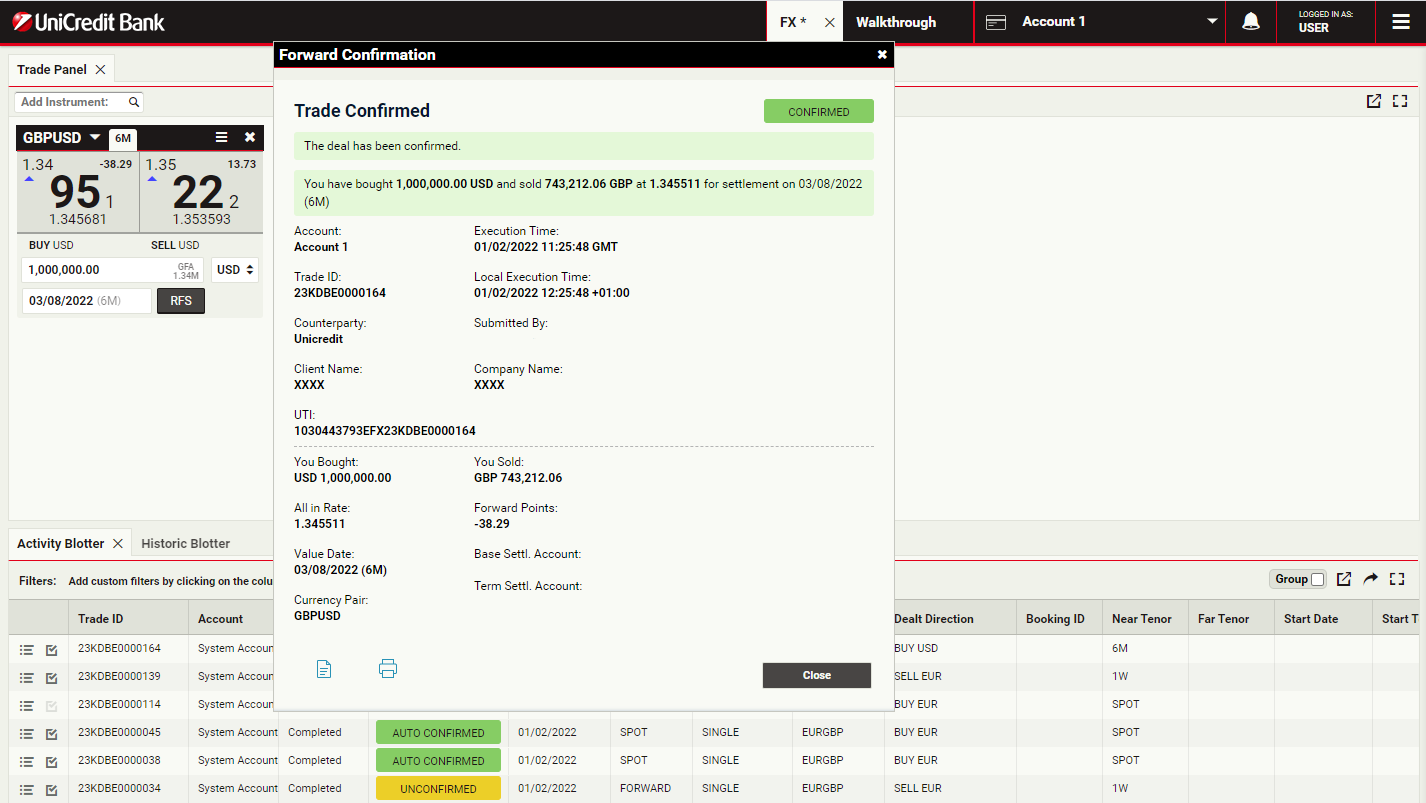Open the hamburger main menu
Screen dimensions: 1426x803
click(x=1400, y=22)
